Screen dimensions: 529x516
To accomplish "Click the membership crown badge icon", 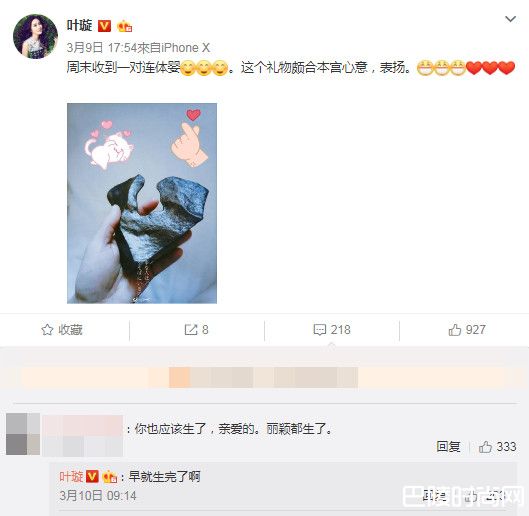I will click(124, 26).
